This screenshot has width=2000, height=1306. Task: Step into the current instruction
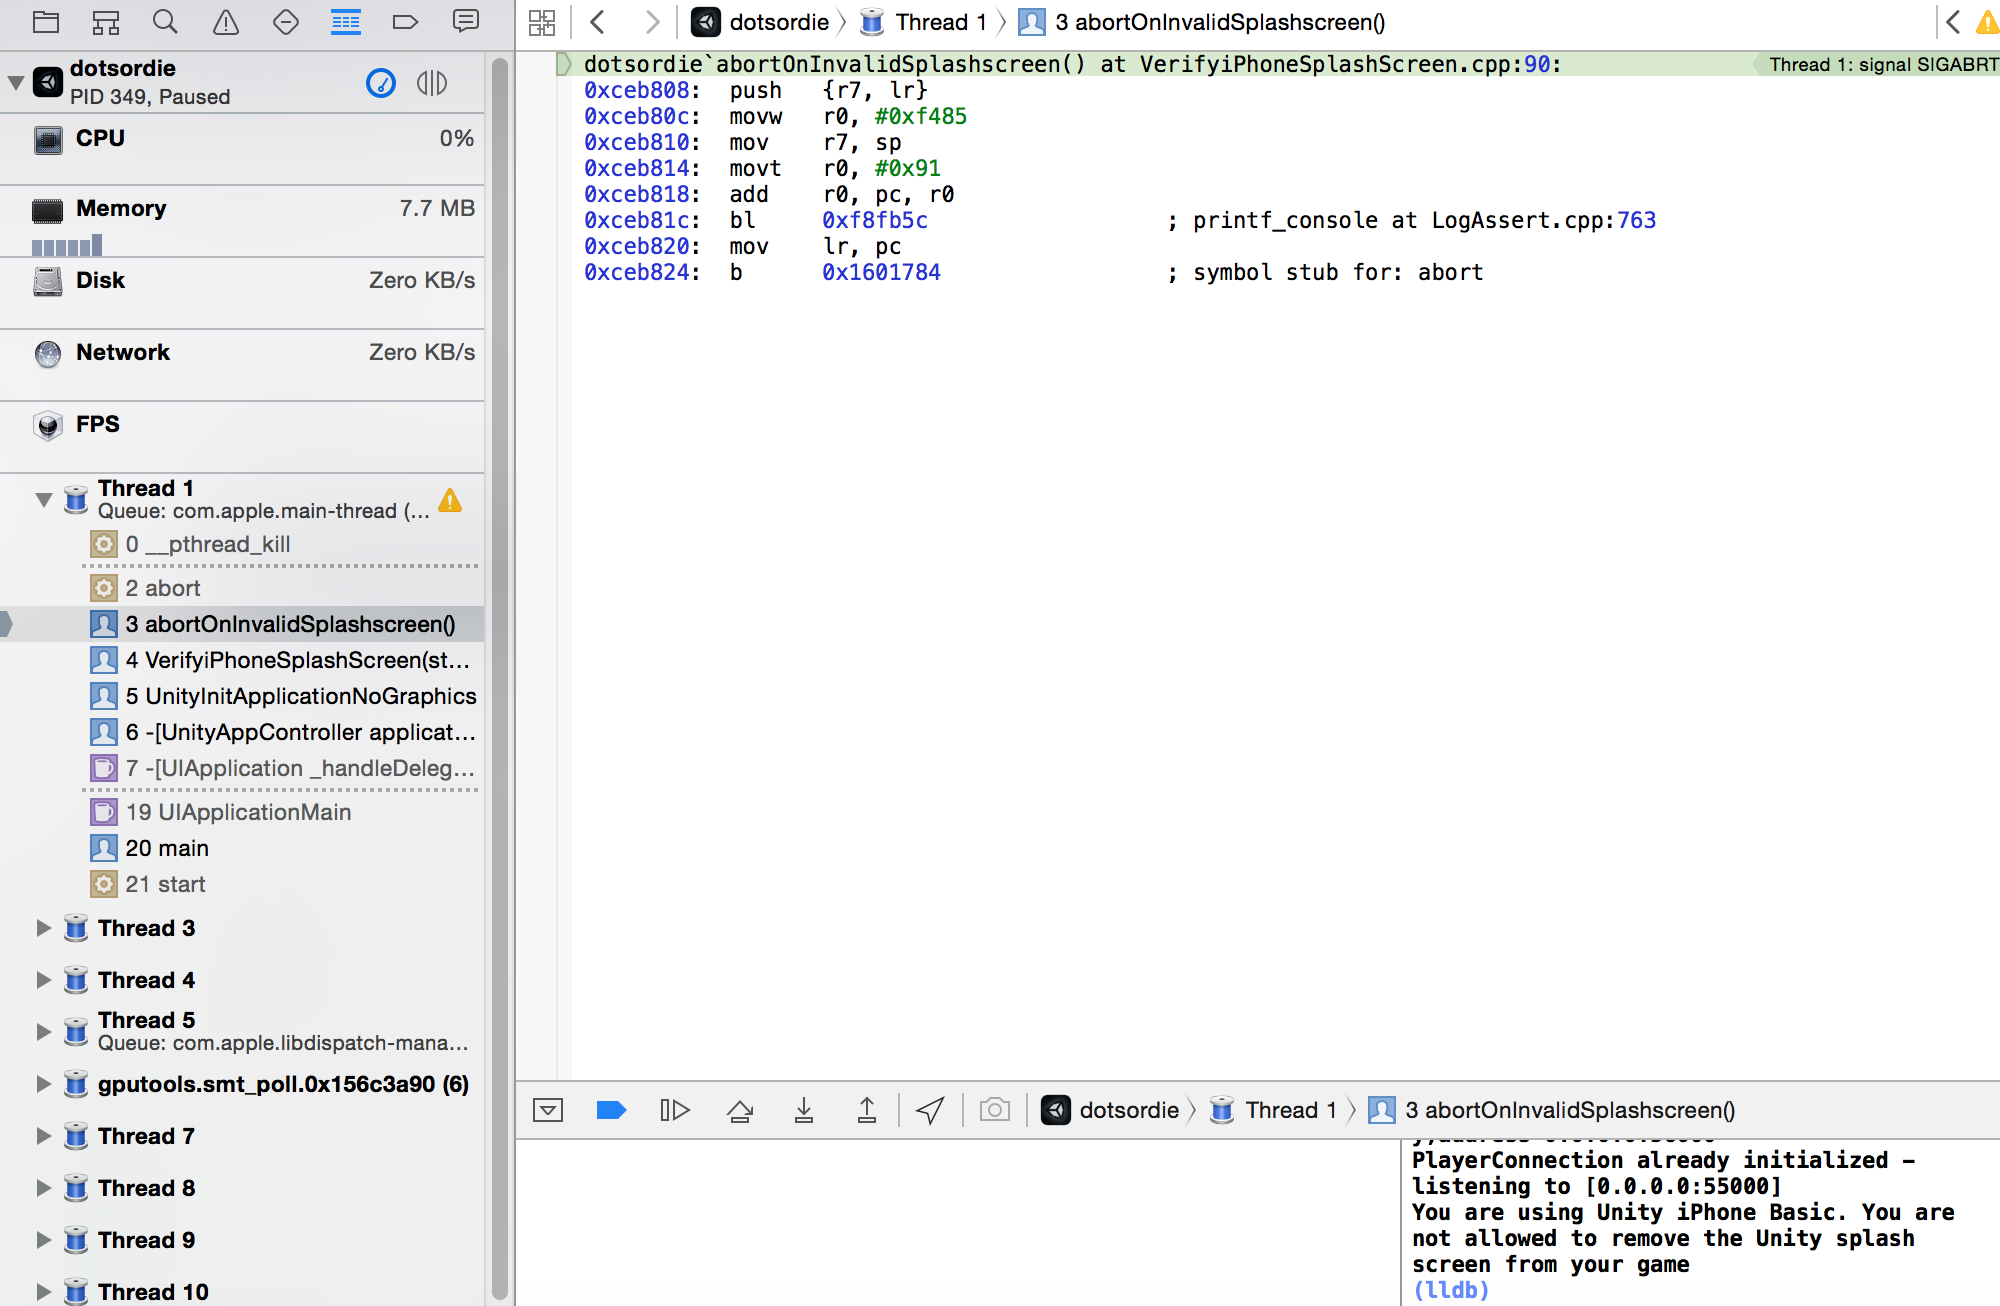[x=804, y=1110]
